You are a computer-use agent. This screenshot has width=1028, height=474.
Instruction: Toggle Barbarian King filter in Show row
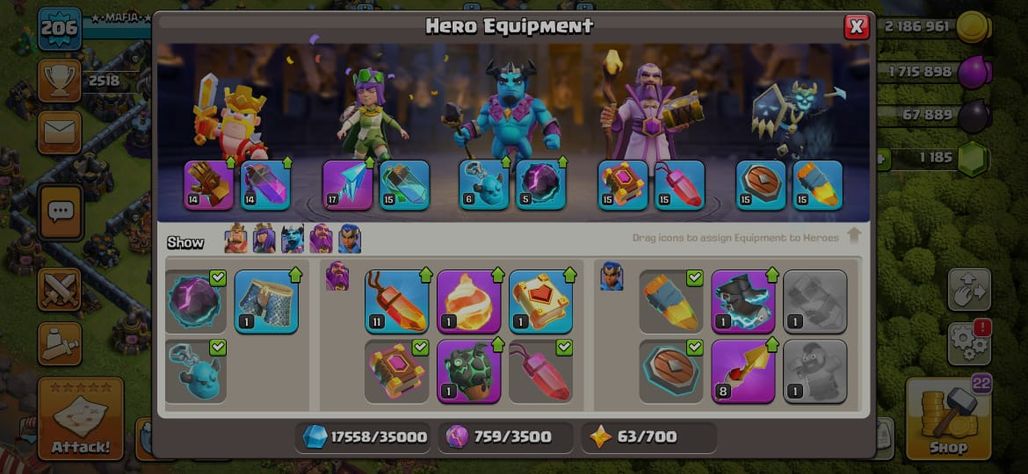236,239
